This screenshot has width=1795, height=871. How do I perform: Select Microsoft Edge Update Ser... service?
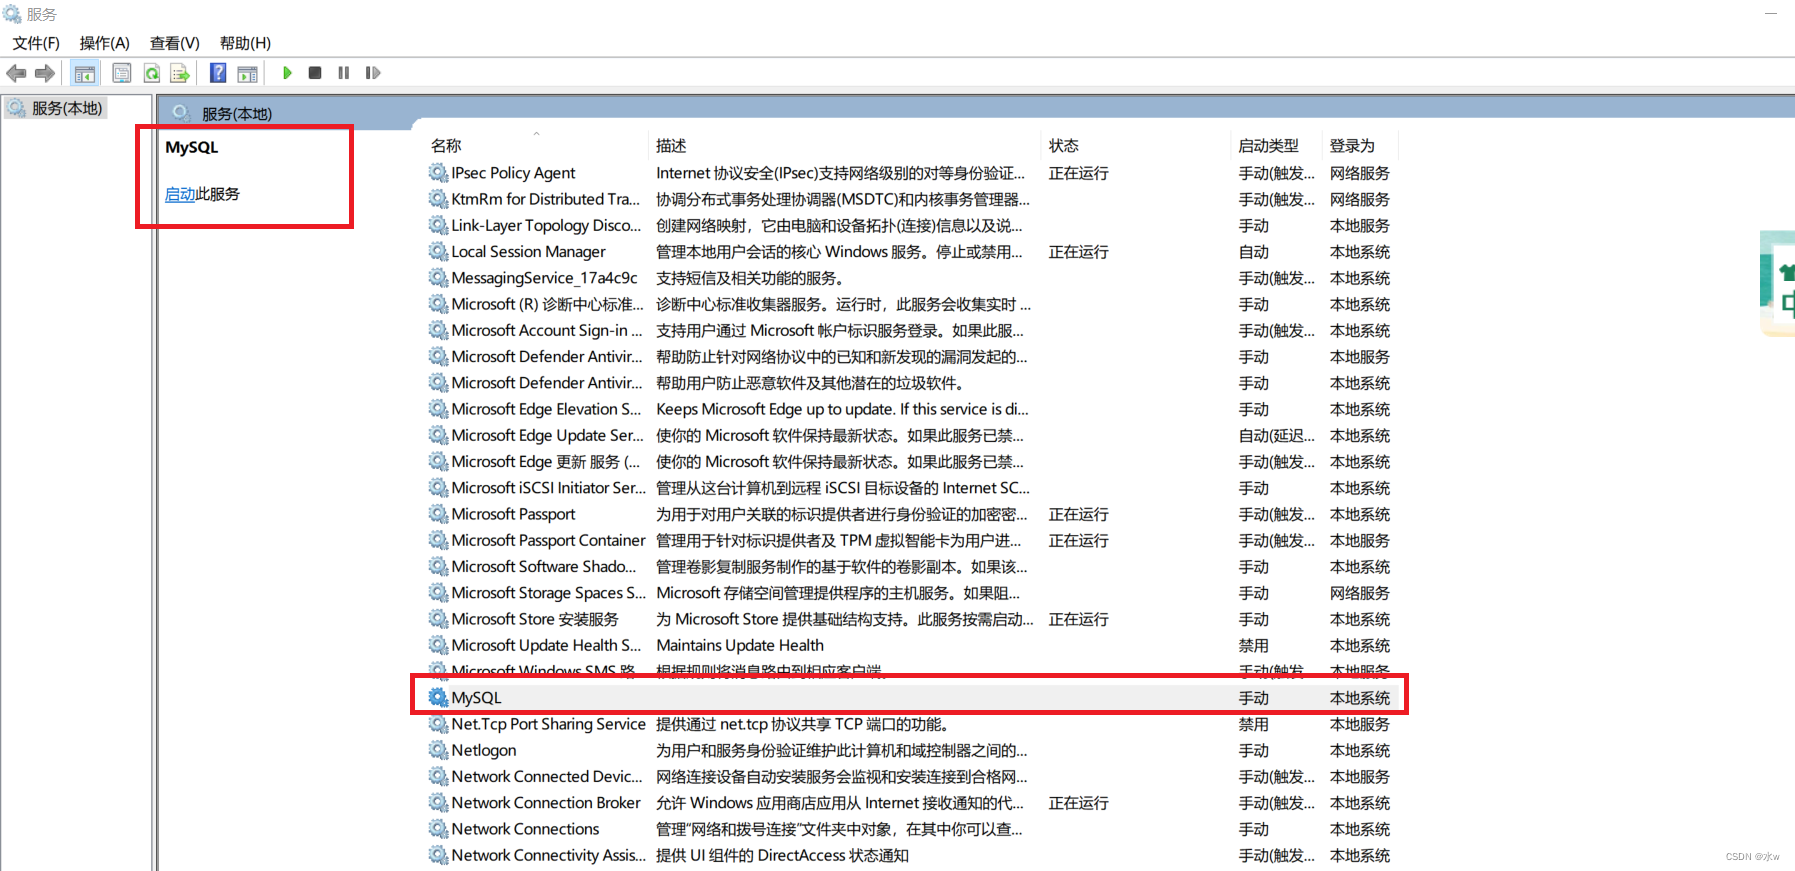547,435
